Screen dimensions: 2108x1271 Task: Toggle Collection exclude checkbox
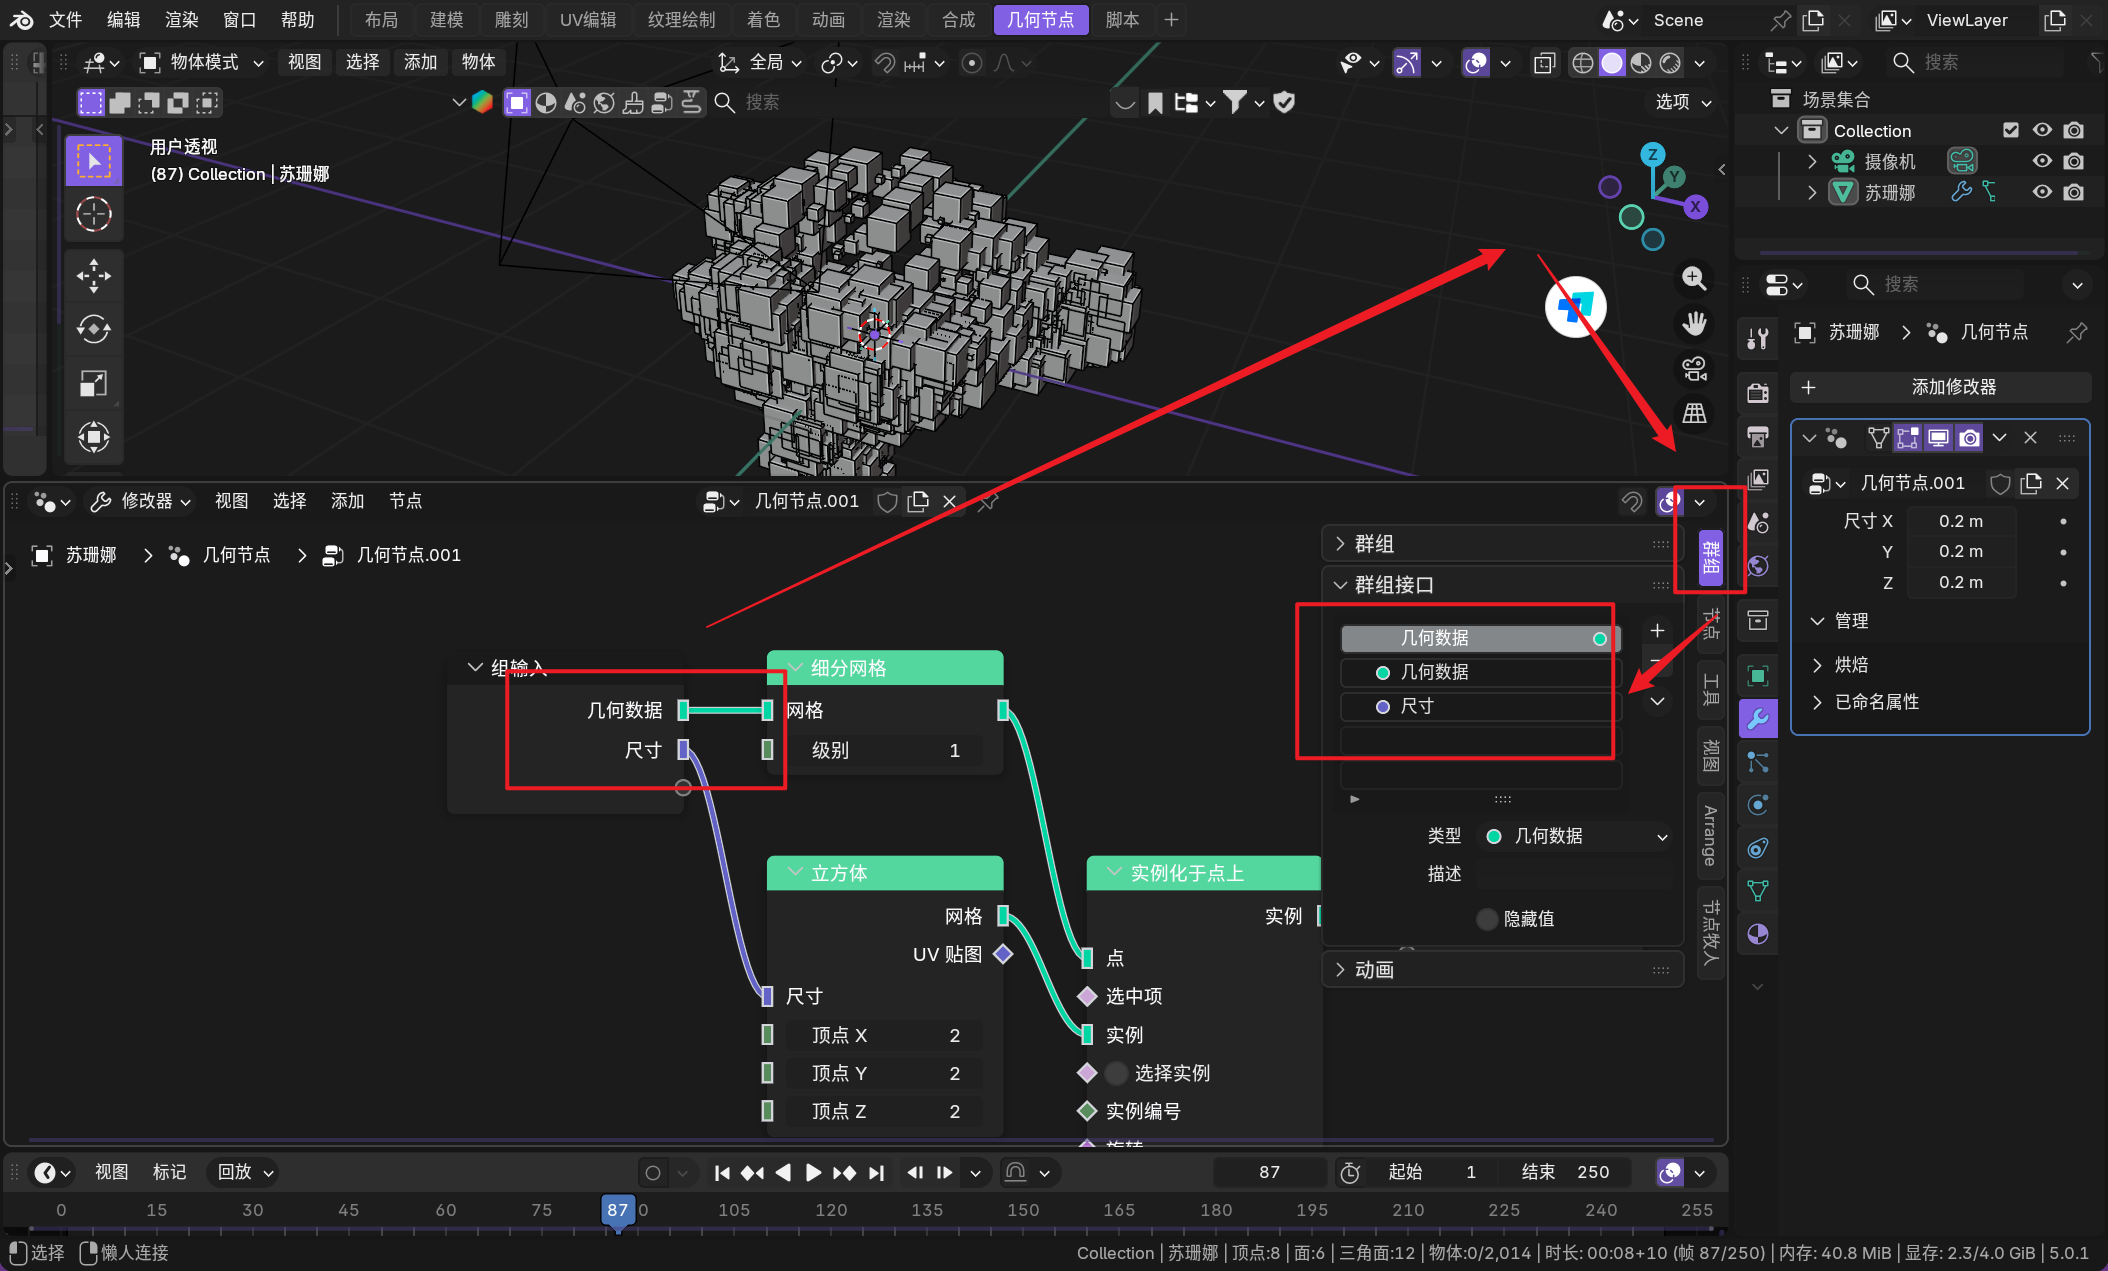(2011, 131)
